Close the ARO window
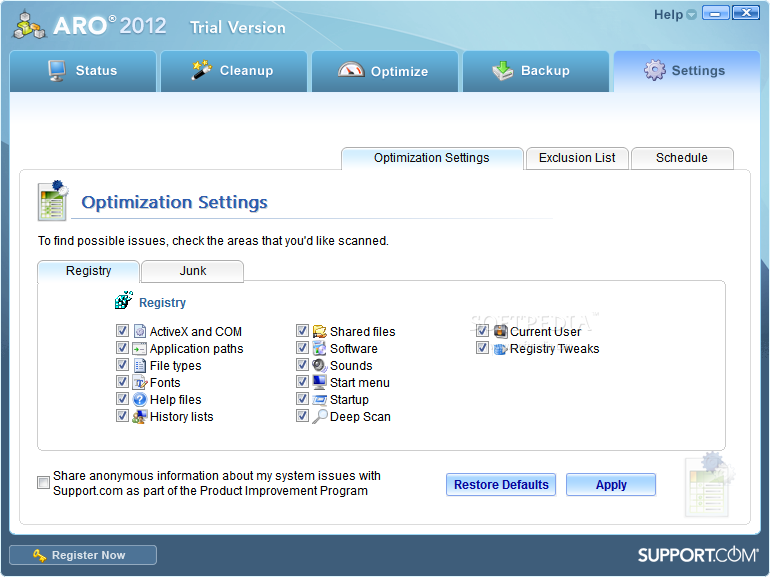This screenshot has height=577, width=770. tap(746, 13)
